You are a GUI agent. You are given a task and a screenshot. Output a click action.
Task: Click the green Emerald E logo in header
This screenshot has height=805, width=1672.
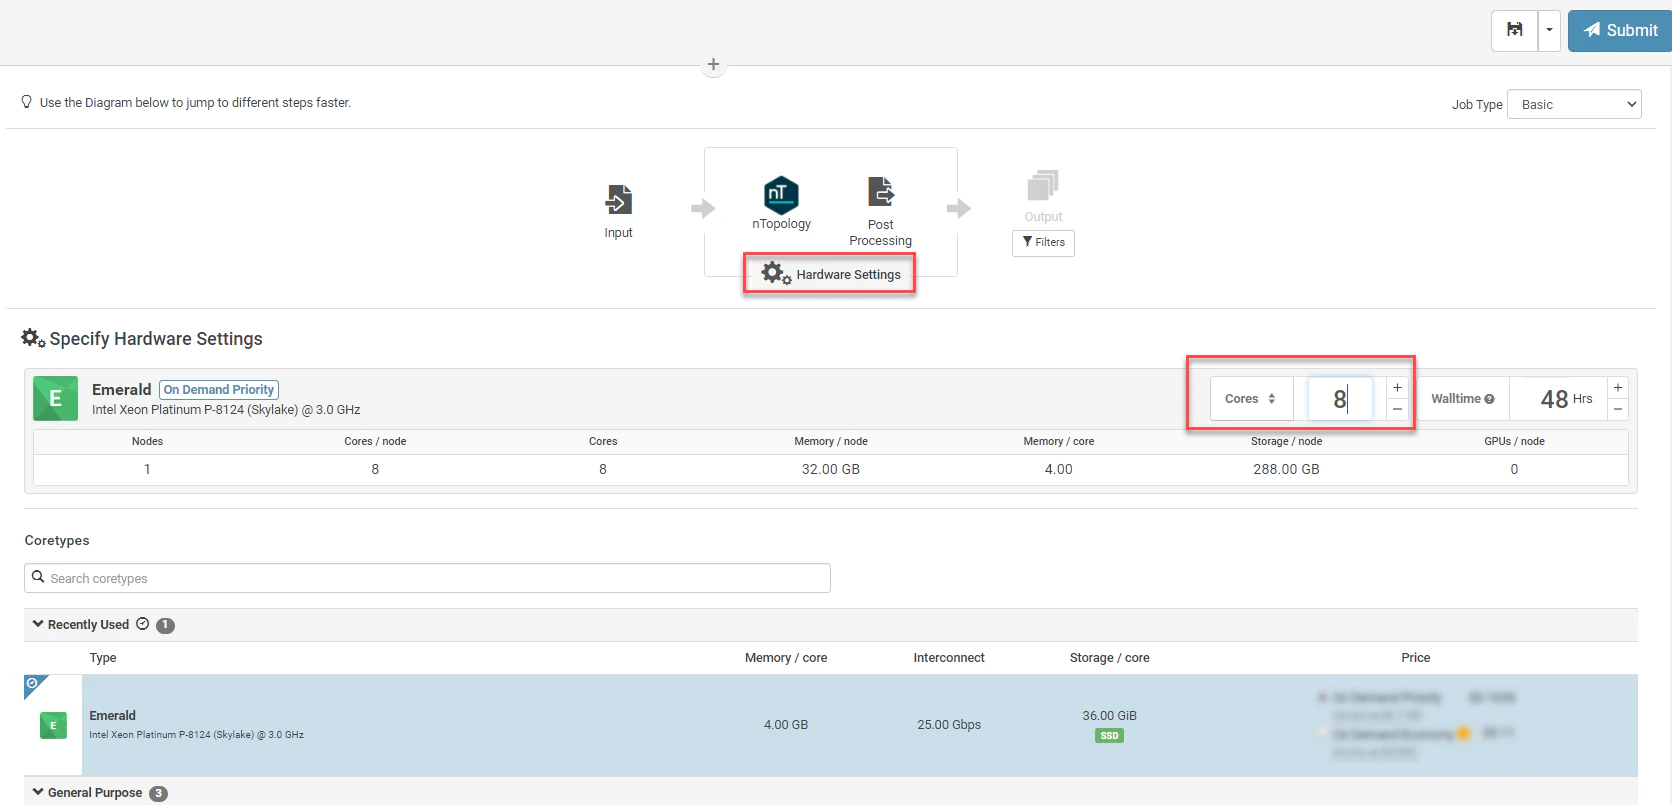[55, 398]
